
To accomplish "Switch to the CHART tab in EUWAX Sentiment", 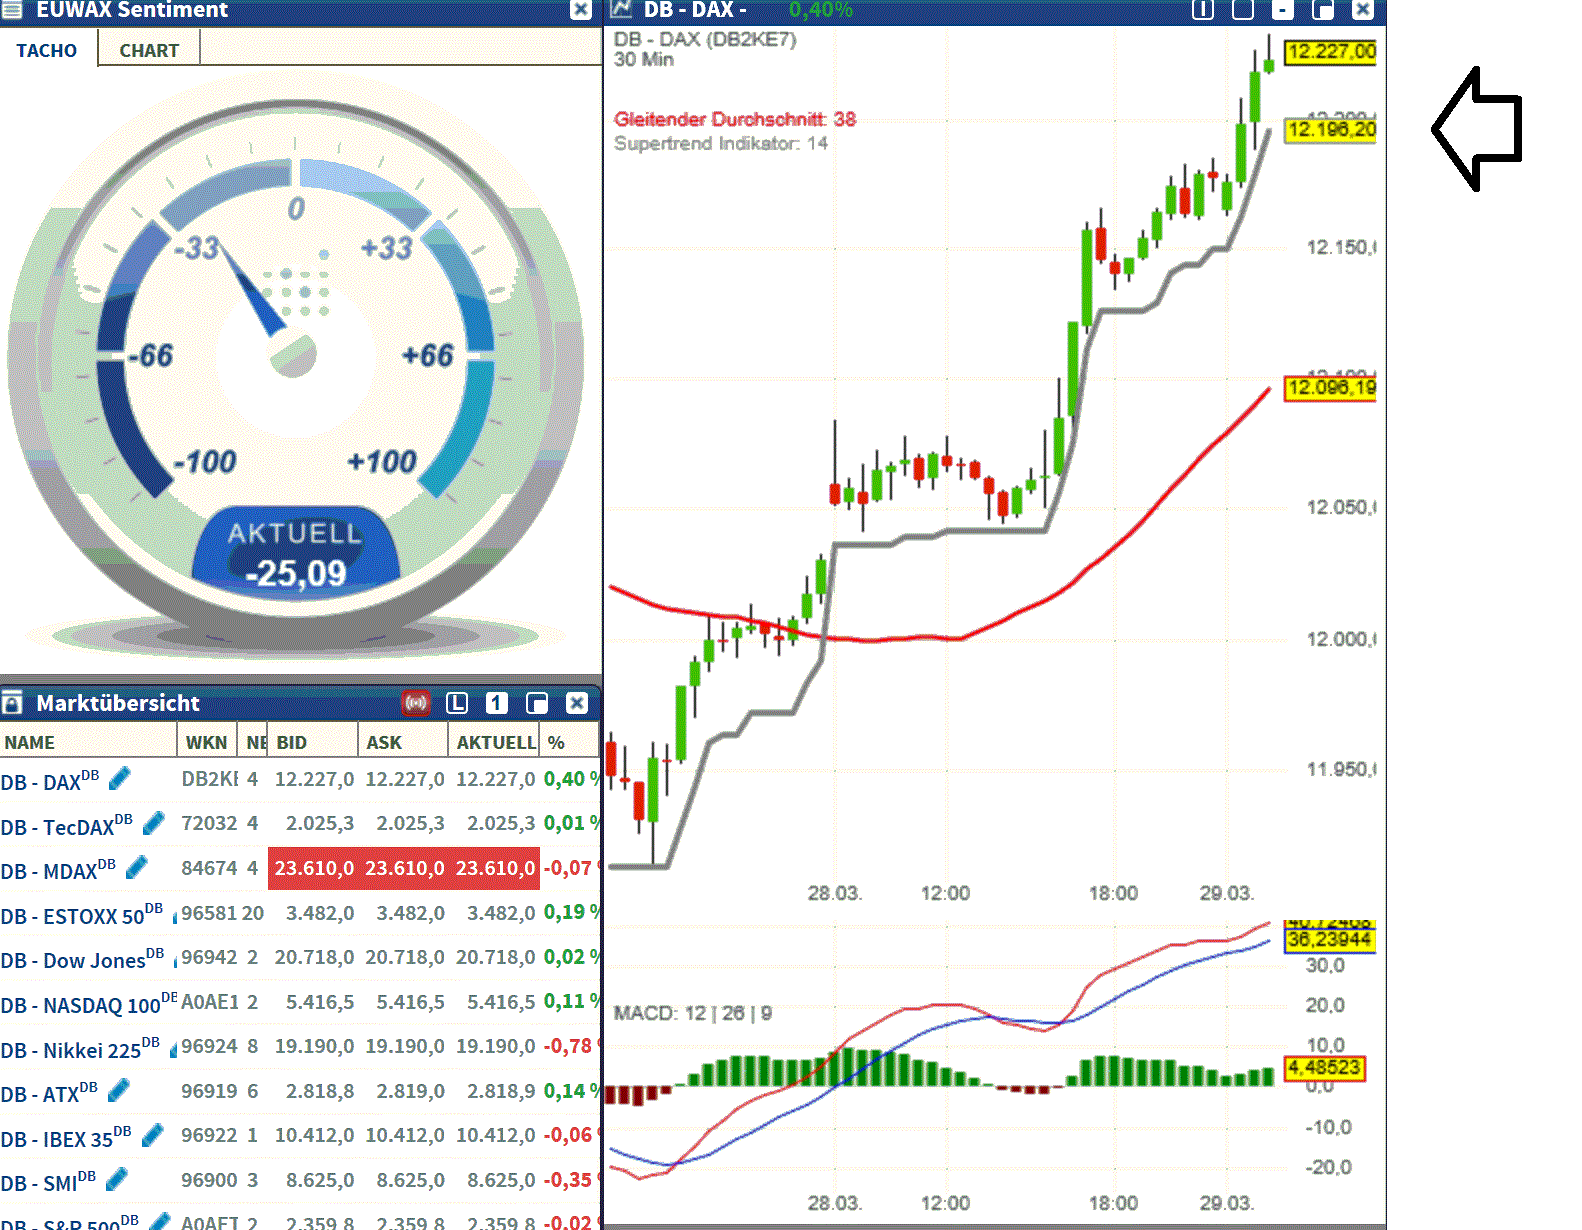I will 149,50.
